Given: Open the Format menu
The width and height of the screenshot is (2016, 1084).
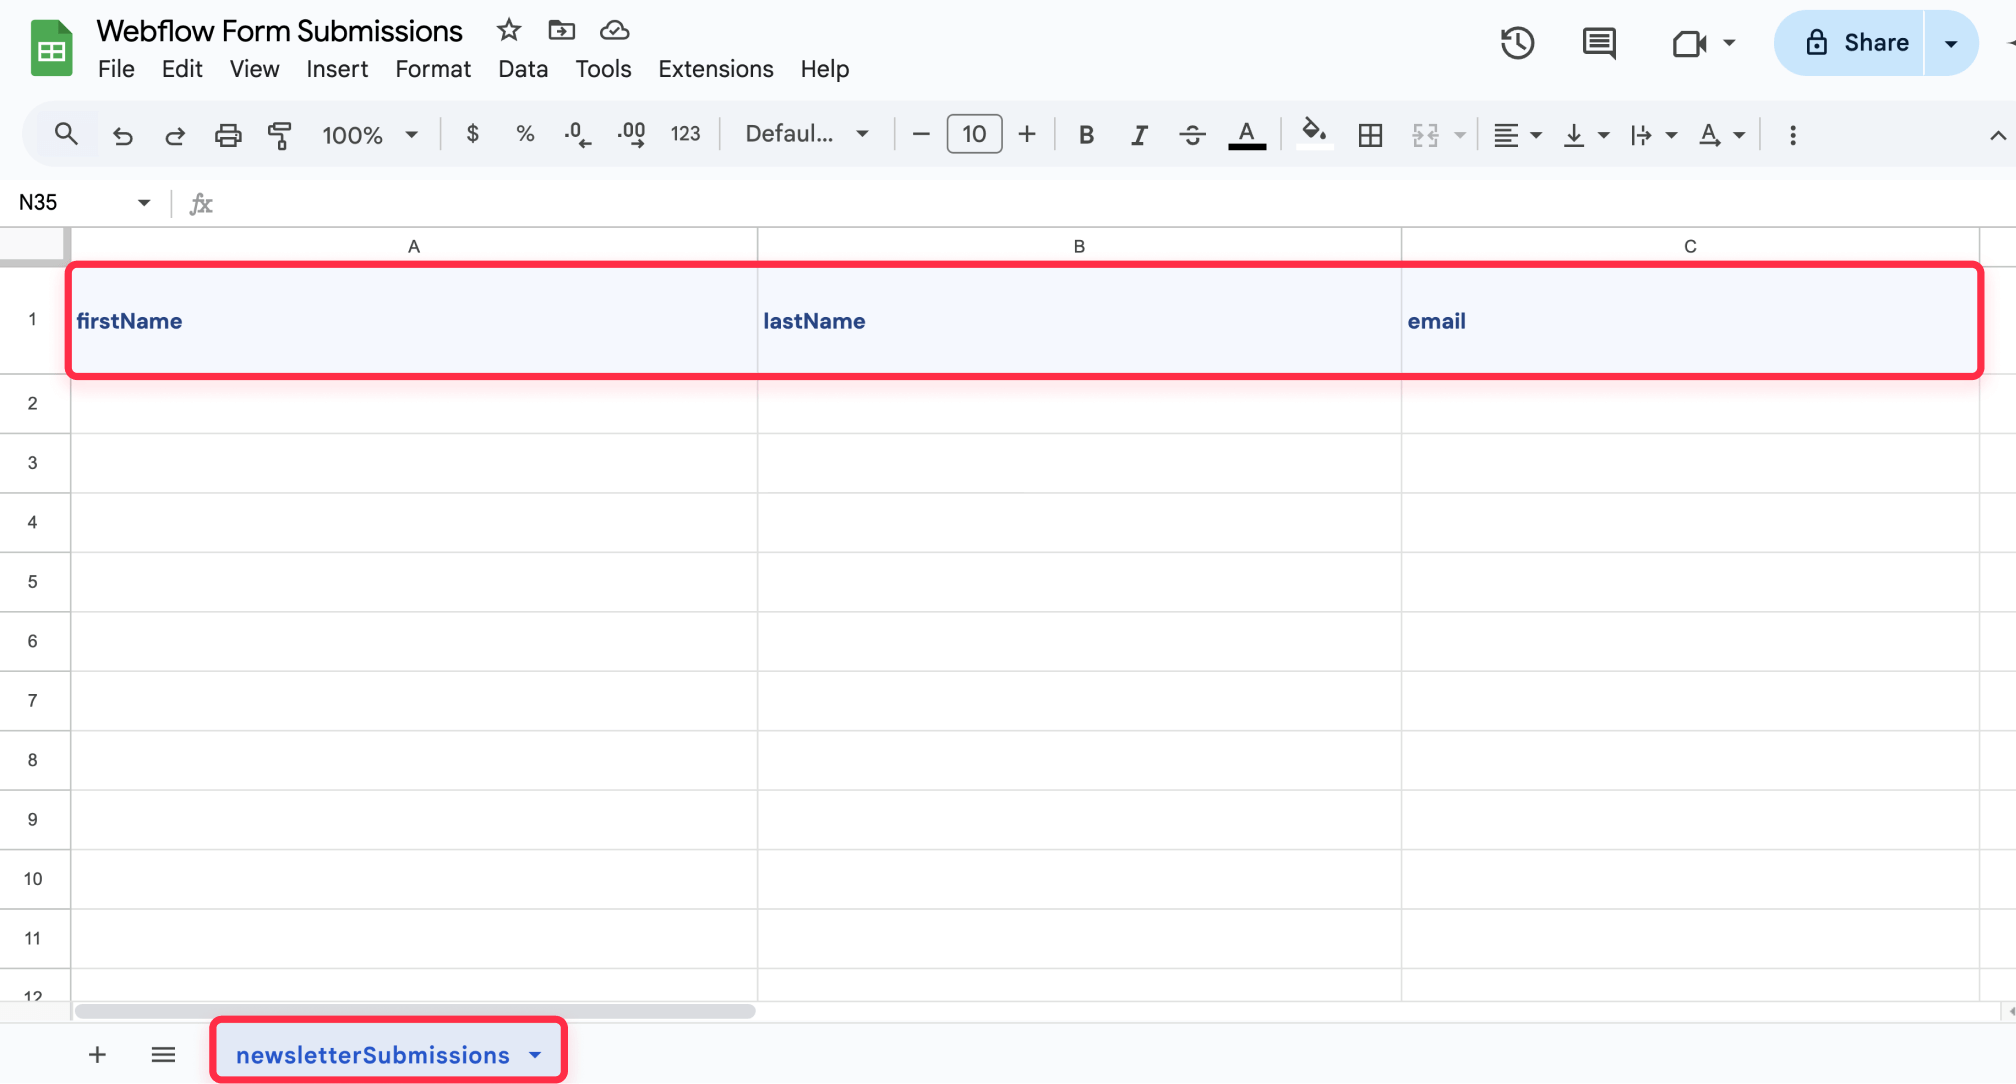Looking at the screenshot, I should coord(433,69).
